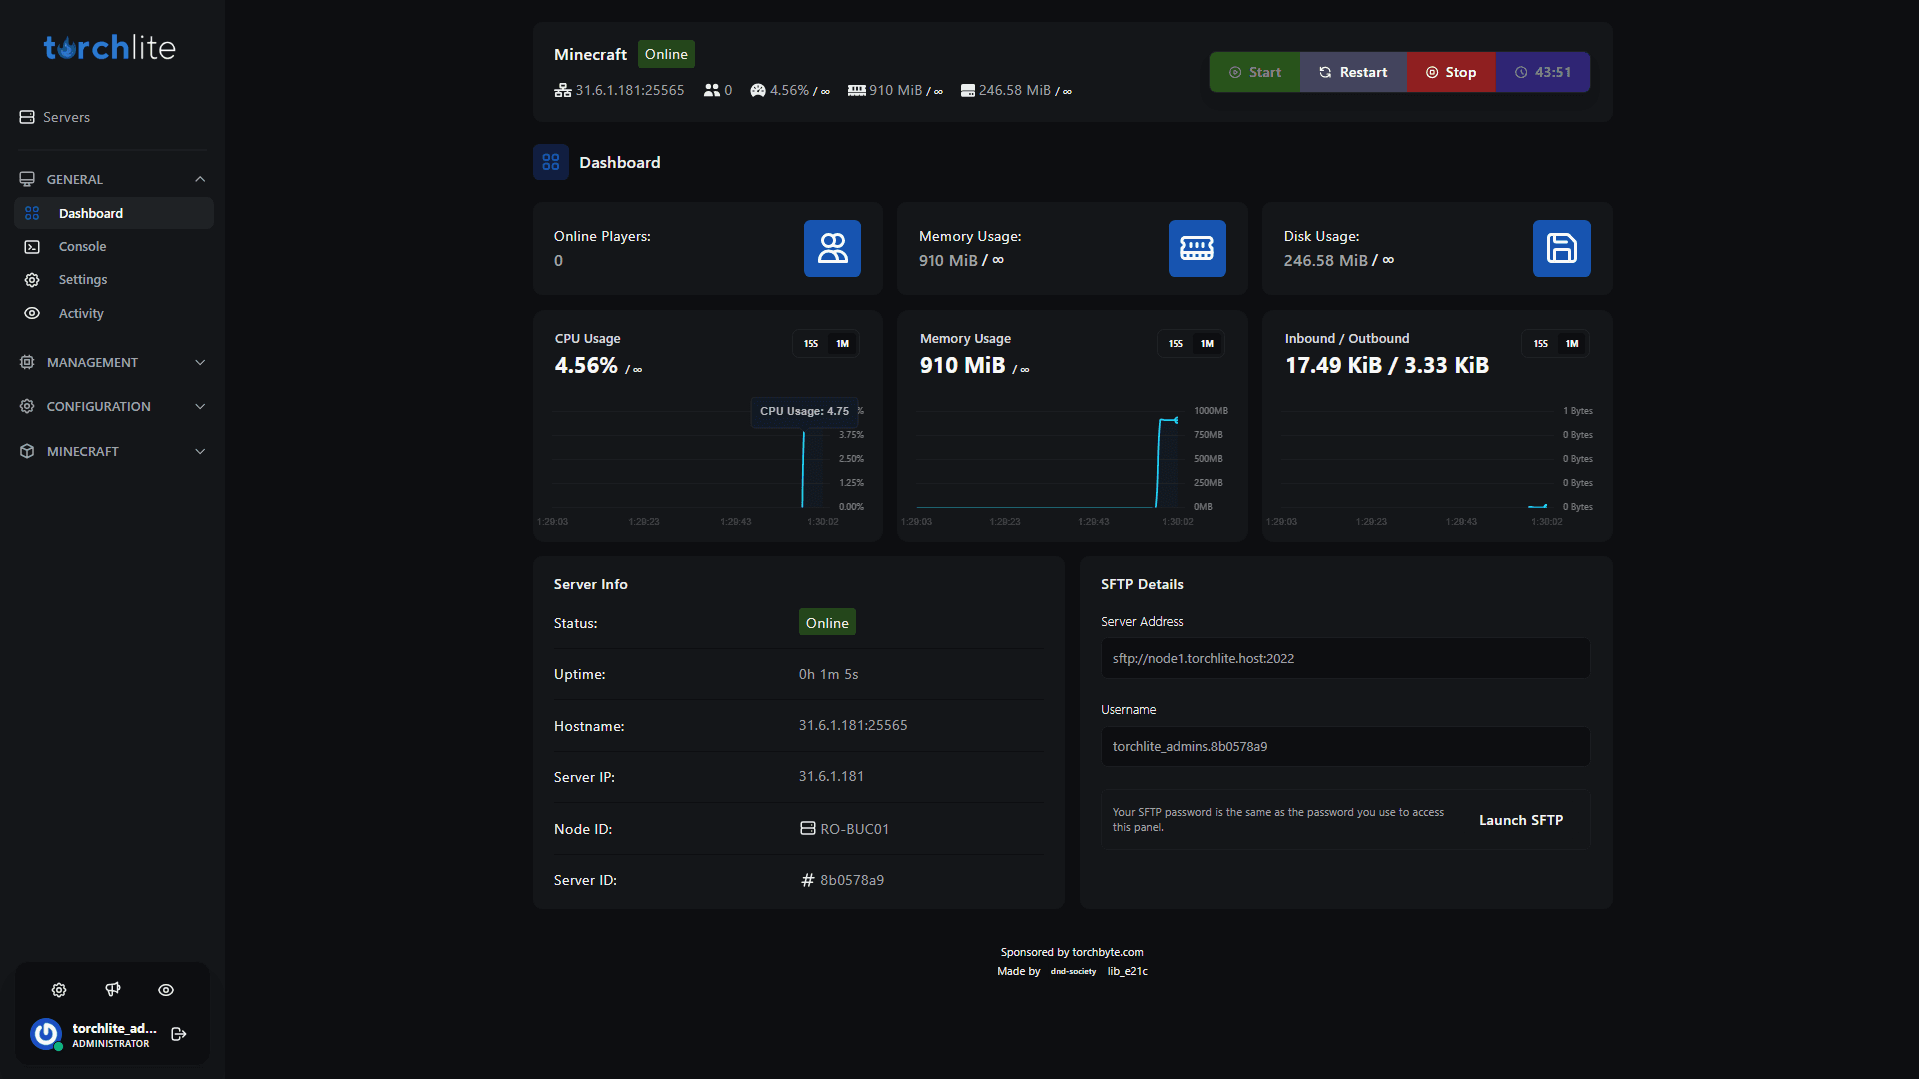
Task: Click the Server ID hash icon
Action: [808, 880]
